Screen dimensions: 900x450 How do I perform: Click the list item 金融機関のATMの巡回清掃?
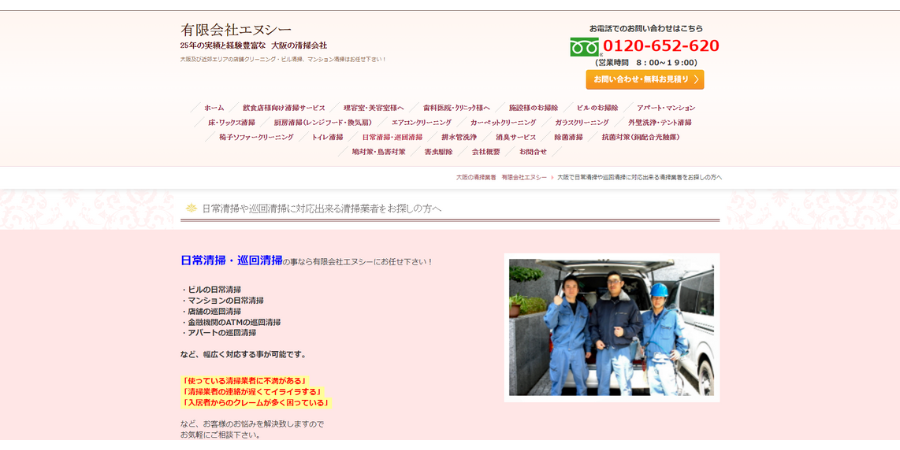(x=234, y=322)
